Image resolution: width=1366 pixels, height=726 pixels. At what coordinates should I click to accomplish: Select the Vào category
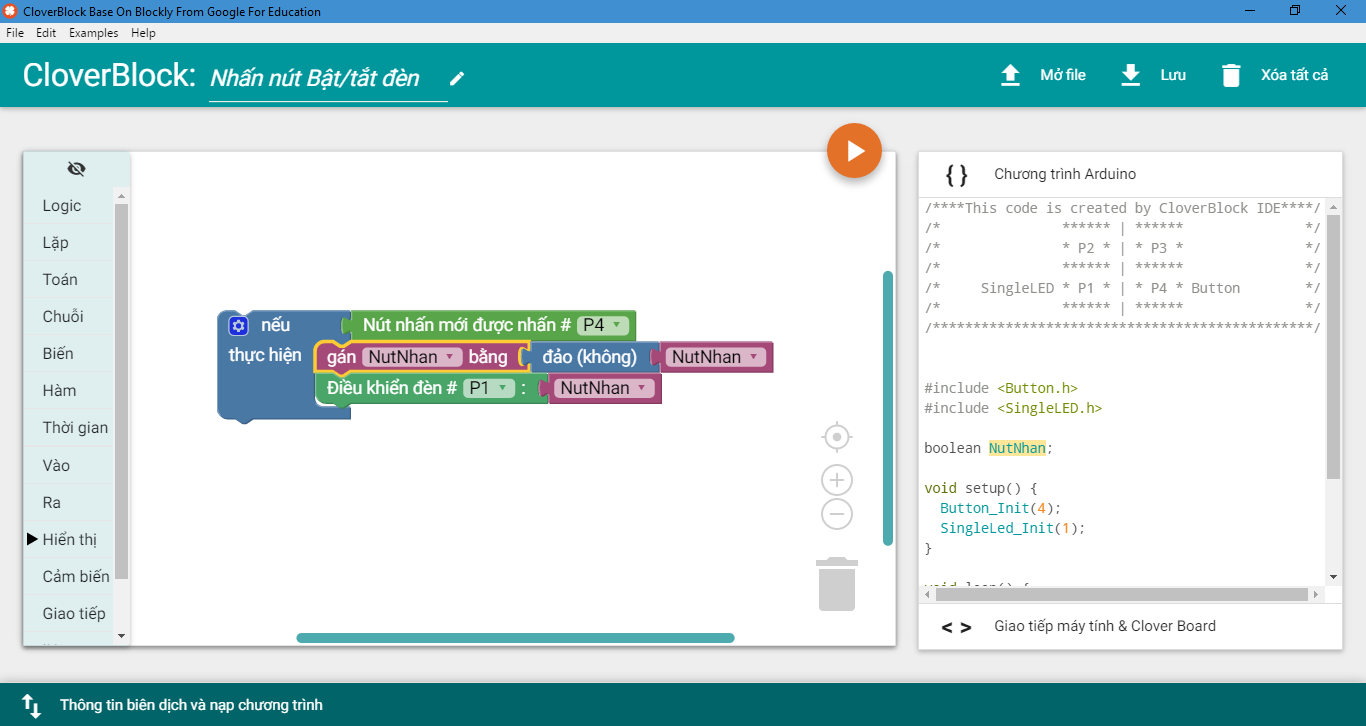coord(69,465)
